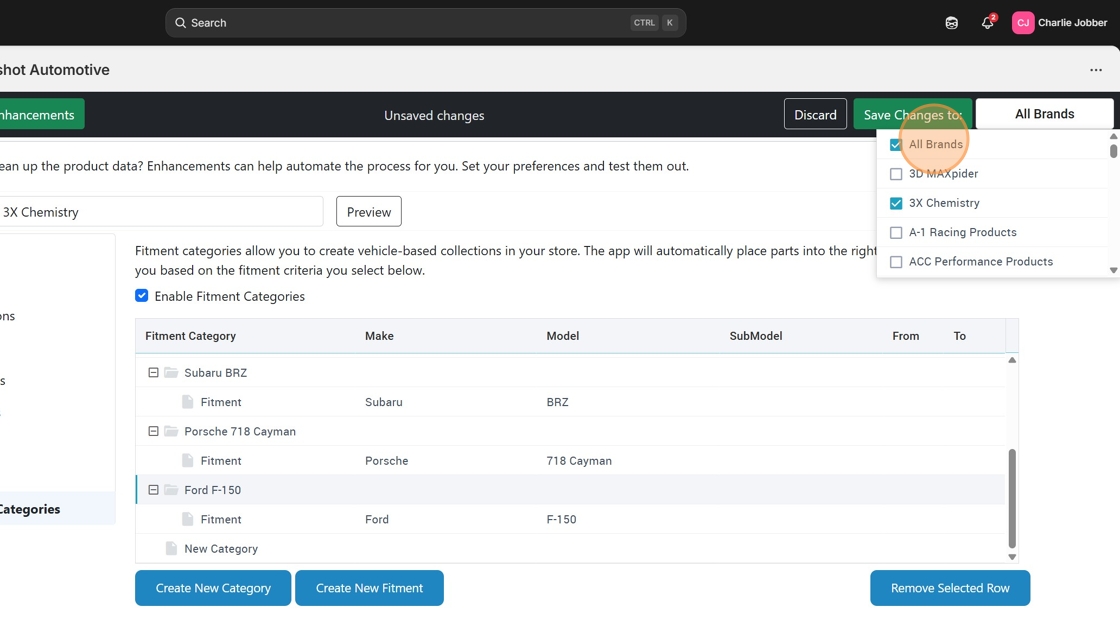This screenshot has width=1120, height=626.
Task: Click the fitment table scrollbar thumb
Action: click(1011, 498)
